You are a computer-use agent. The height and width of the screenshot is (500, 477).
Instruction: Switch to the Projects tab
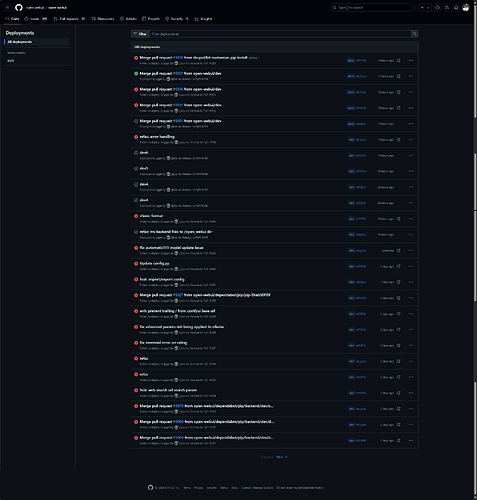(x=151, y=19)
